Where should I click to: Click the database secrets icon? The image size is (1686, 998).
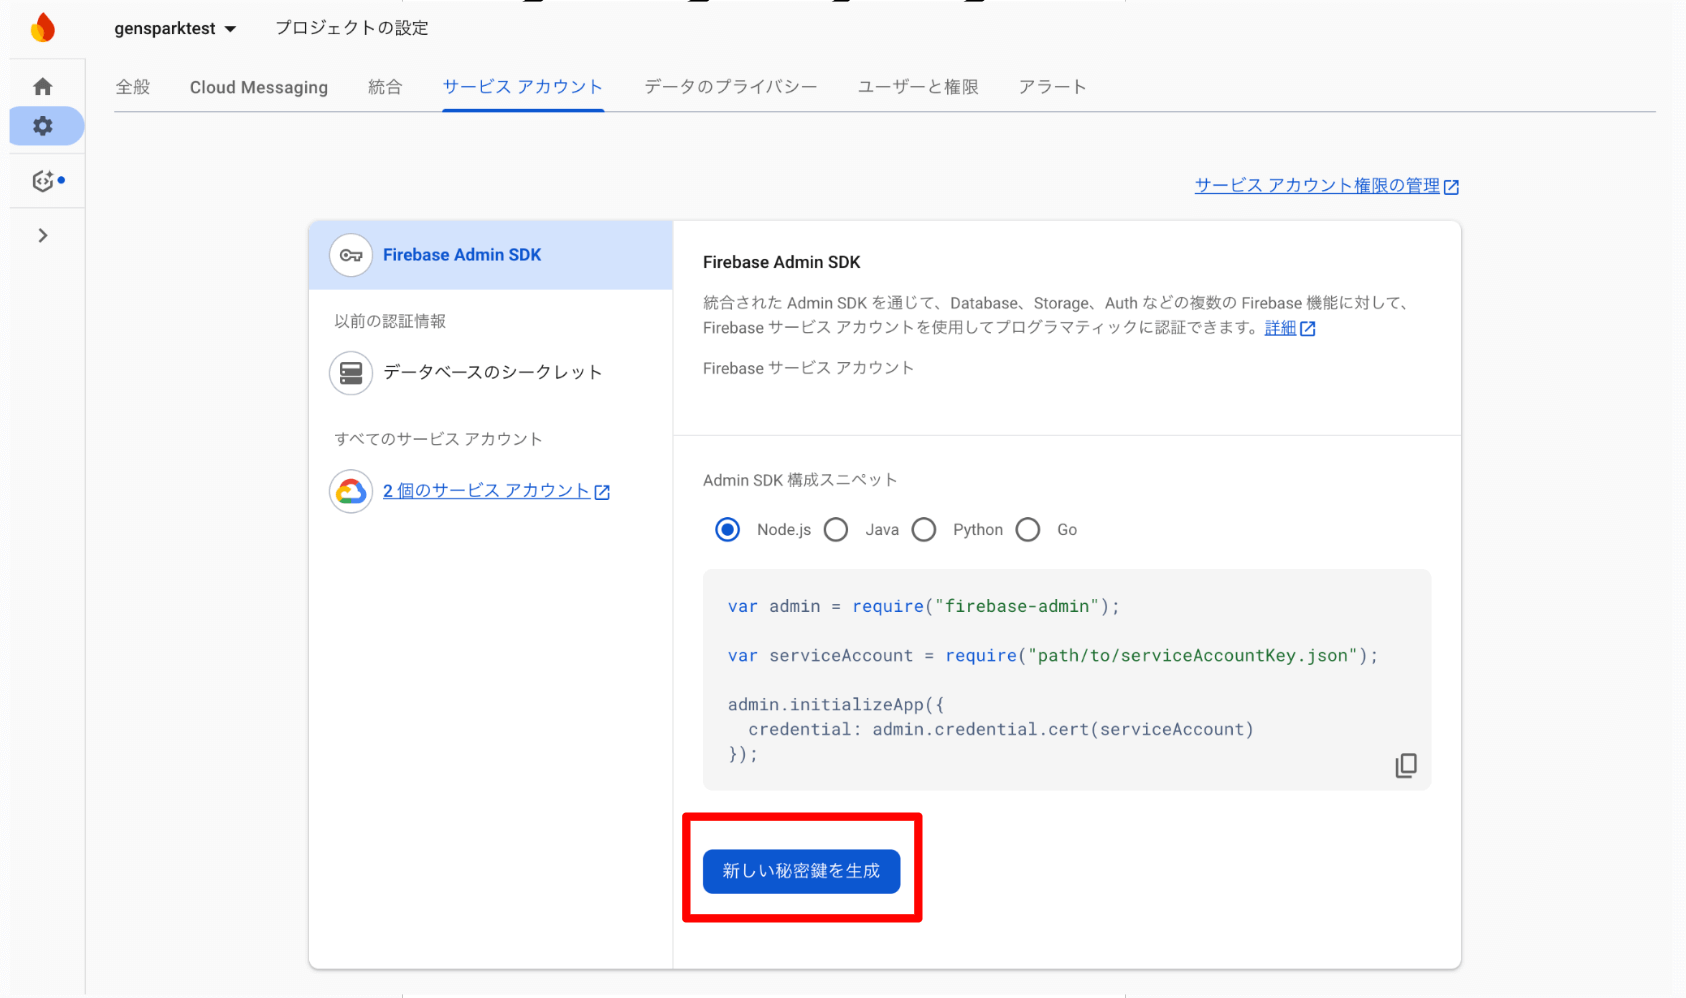(351, 373)
